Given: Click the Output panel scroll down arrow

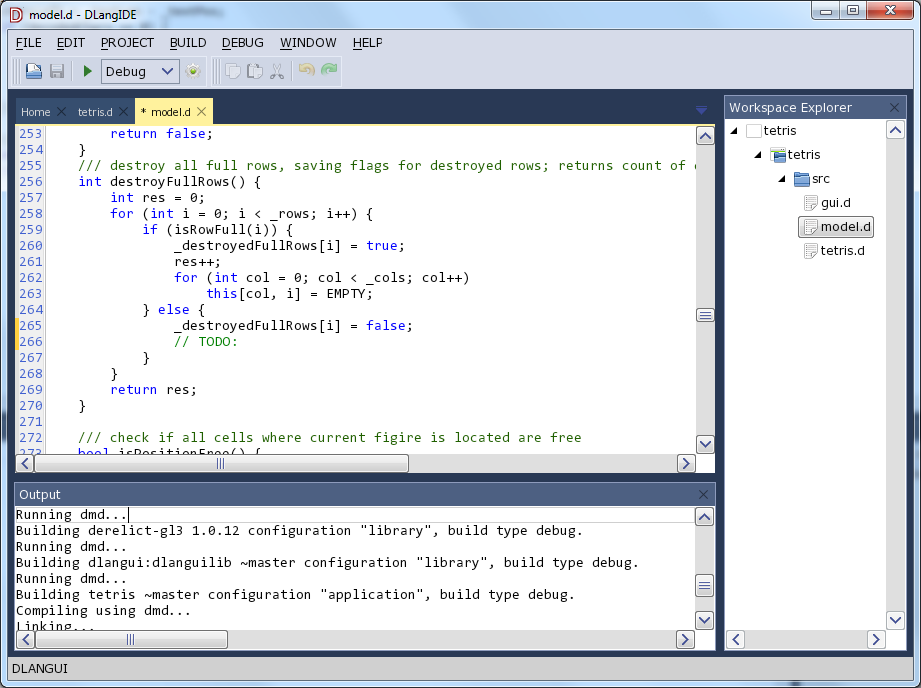Looking at the screenshot, I should 704,619.
